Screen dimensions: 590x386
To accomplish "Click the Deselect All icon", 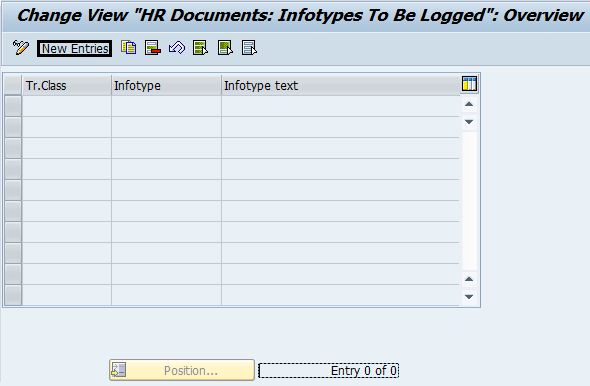I will coord(249,48).
